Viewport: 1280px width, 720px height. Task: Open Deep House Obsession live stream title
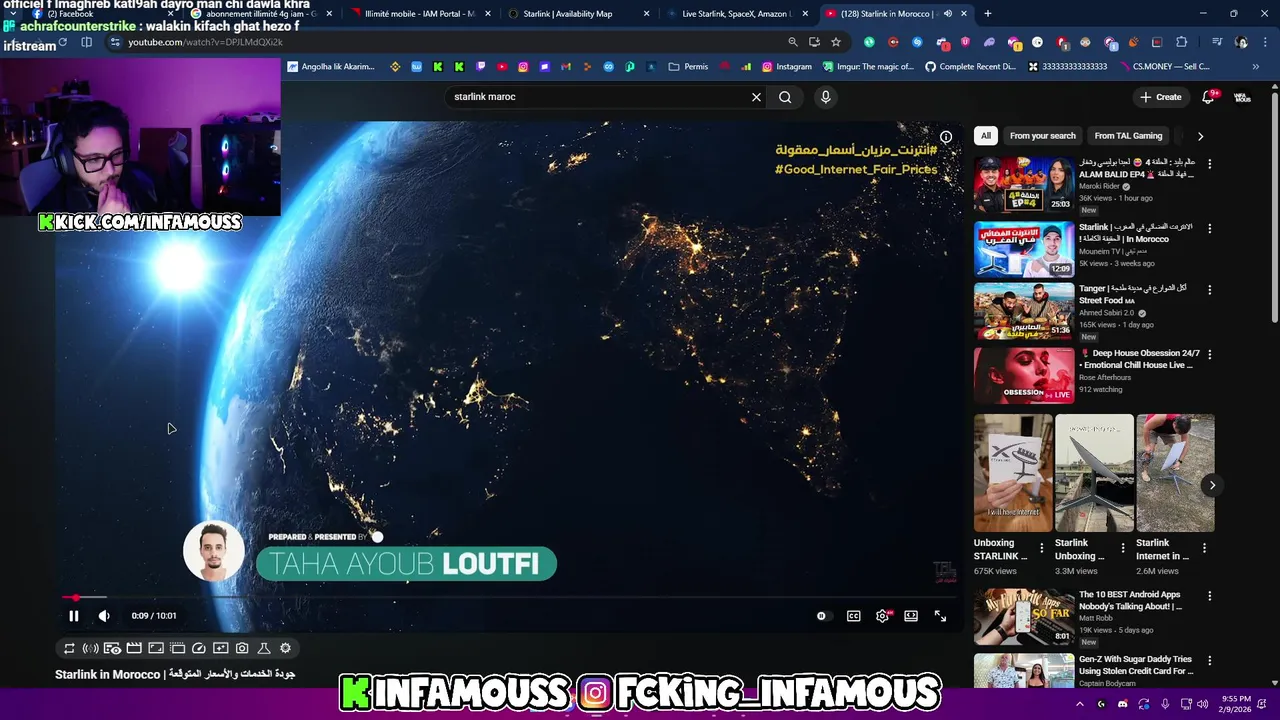(x=1139, y=359)
